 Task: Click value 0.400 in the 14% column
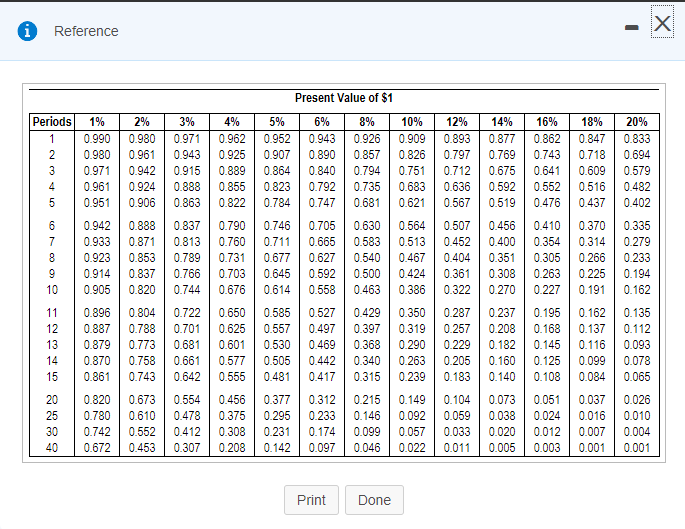(502, 242)
